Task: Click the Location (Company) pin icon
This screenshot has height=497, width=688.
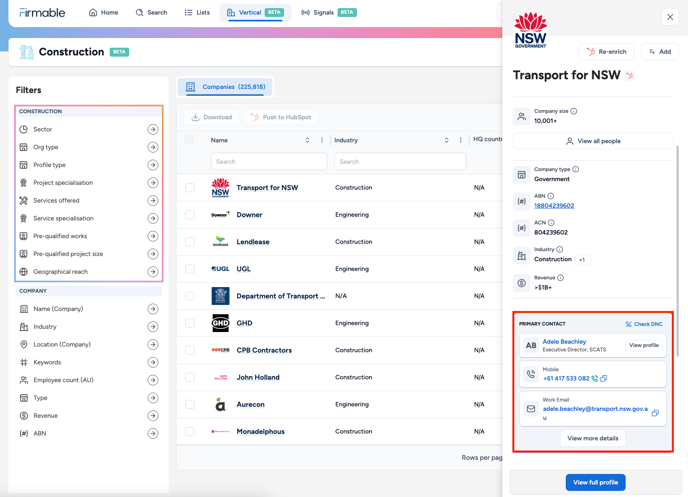Action: (24, 344)
